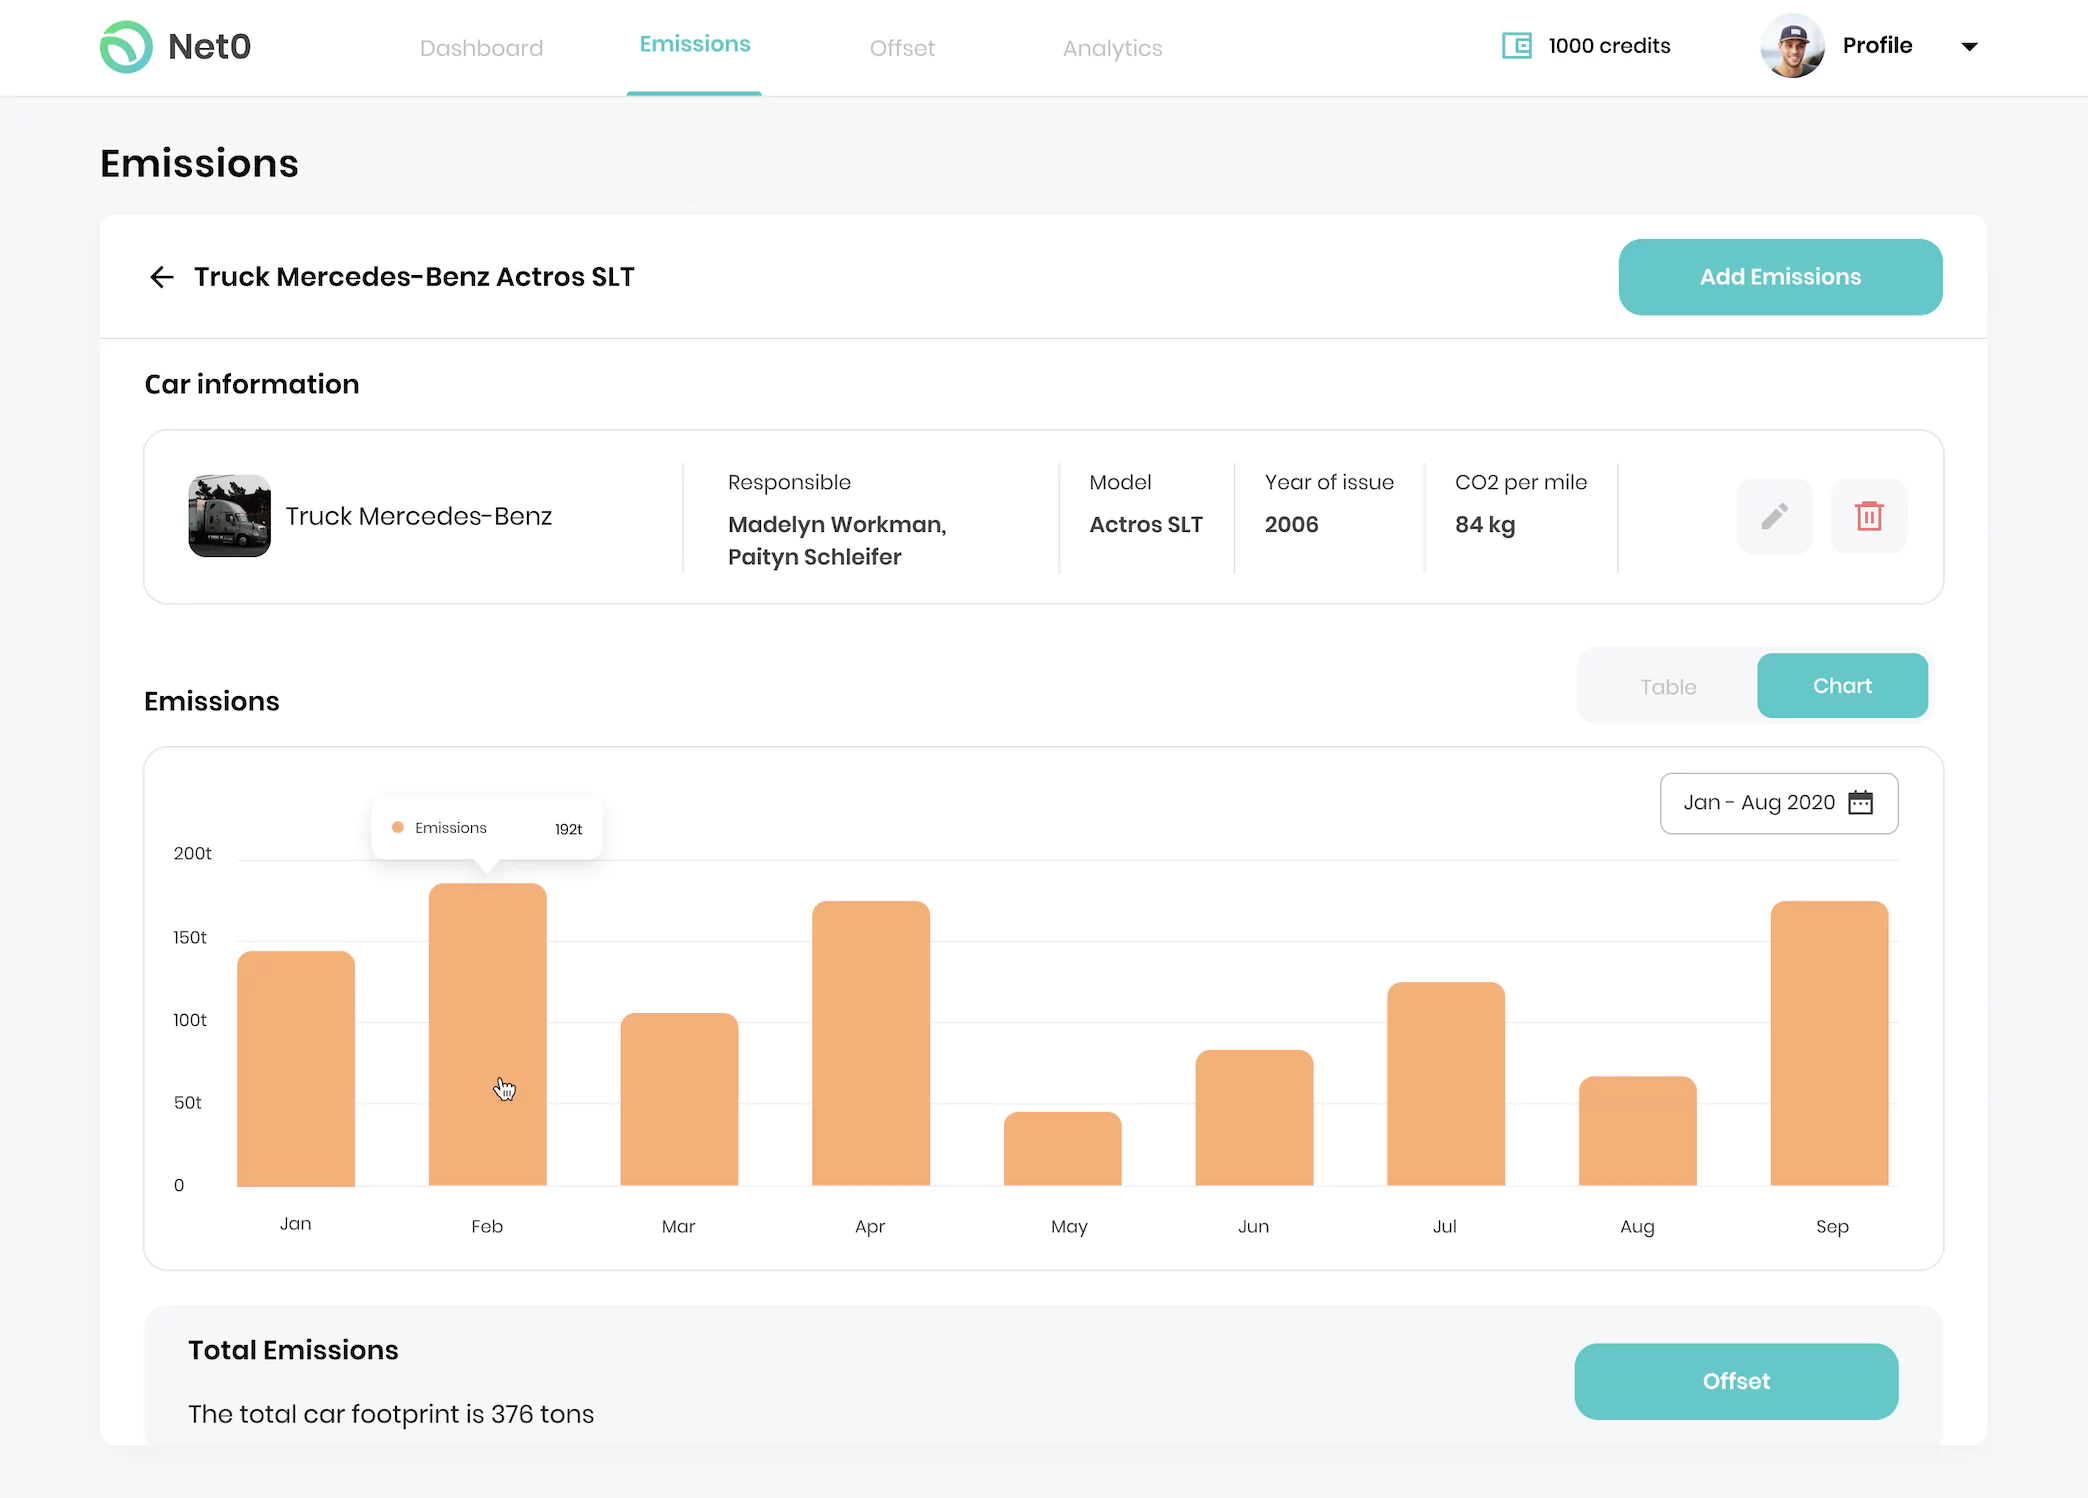Edit car info with the pencil icon
The height and width of the screenshot is (1498, 2088).
(1774, 516)
